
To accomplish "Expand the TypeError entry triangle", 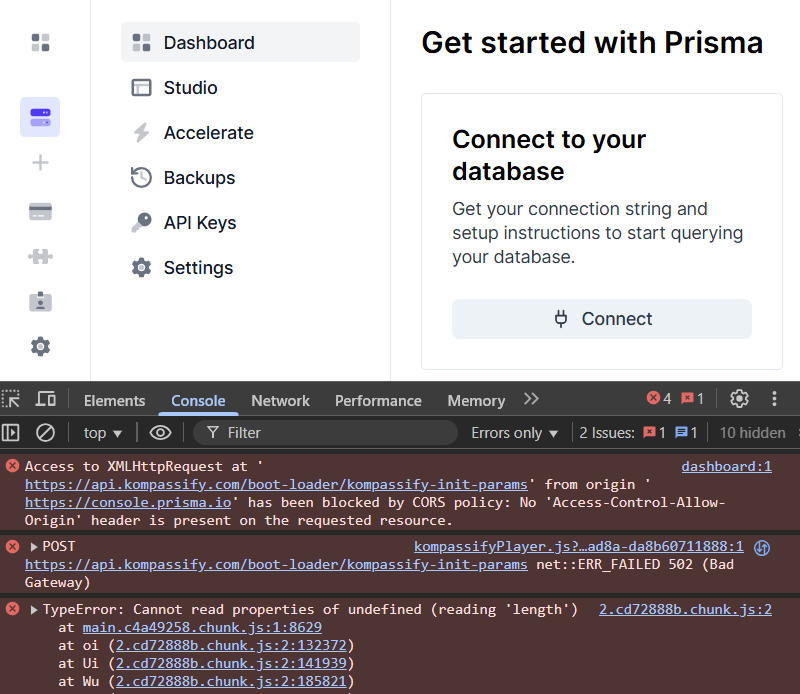I will 34,610.
